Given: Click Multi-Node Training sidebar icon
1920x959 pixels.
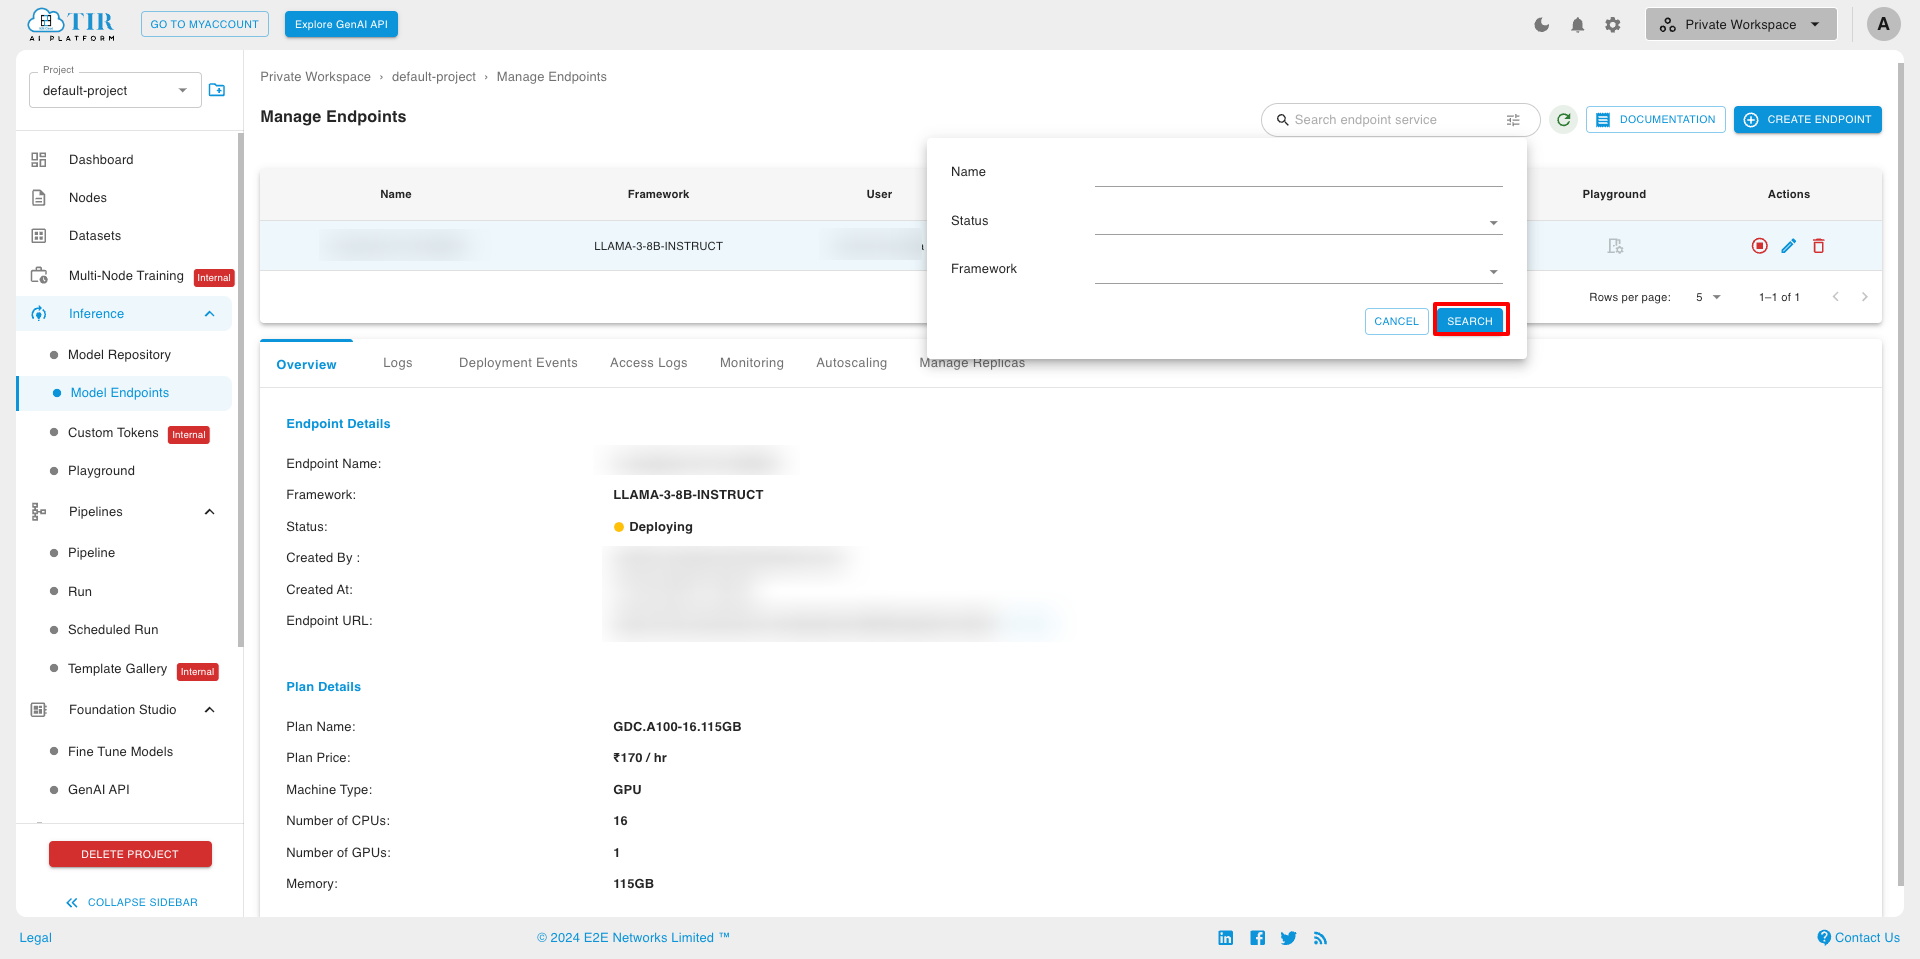Looking at the screenshot, I should [x=39, y=275].
